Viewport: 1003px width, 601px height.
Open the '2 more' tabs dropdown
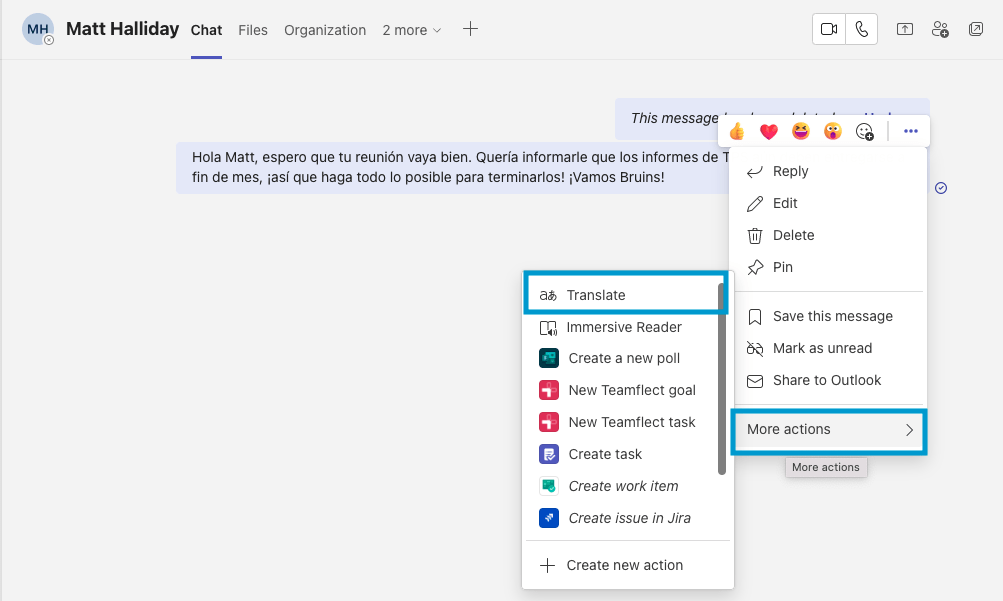click(x=411, y=30)
